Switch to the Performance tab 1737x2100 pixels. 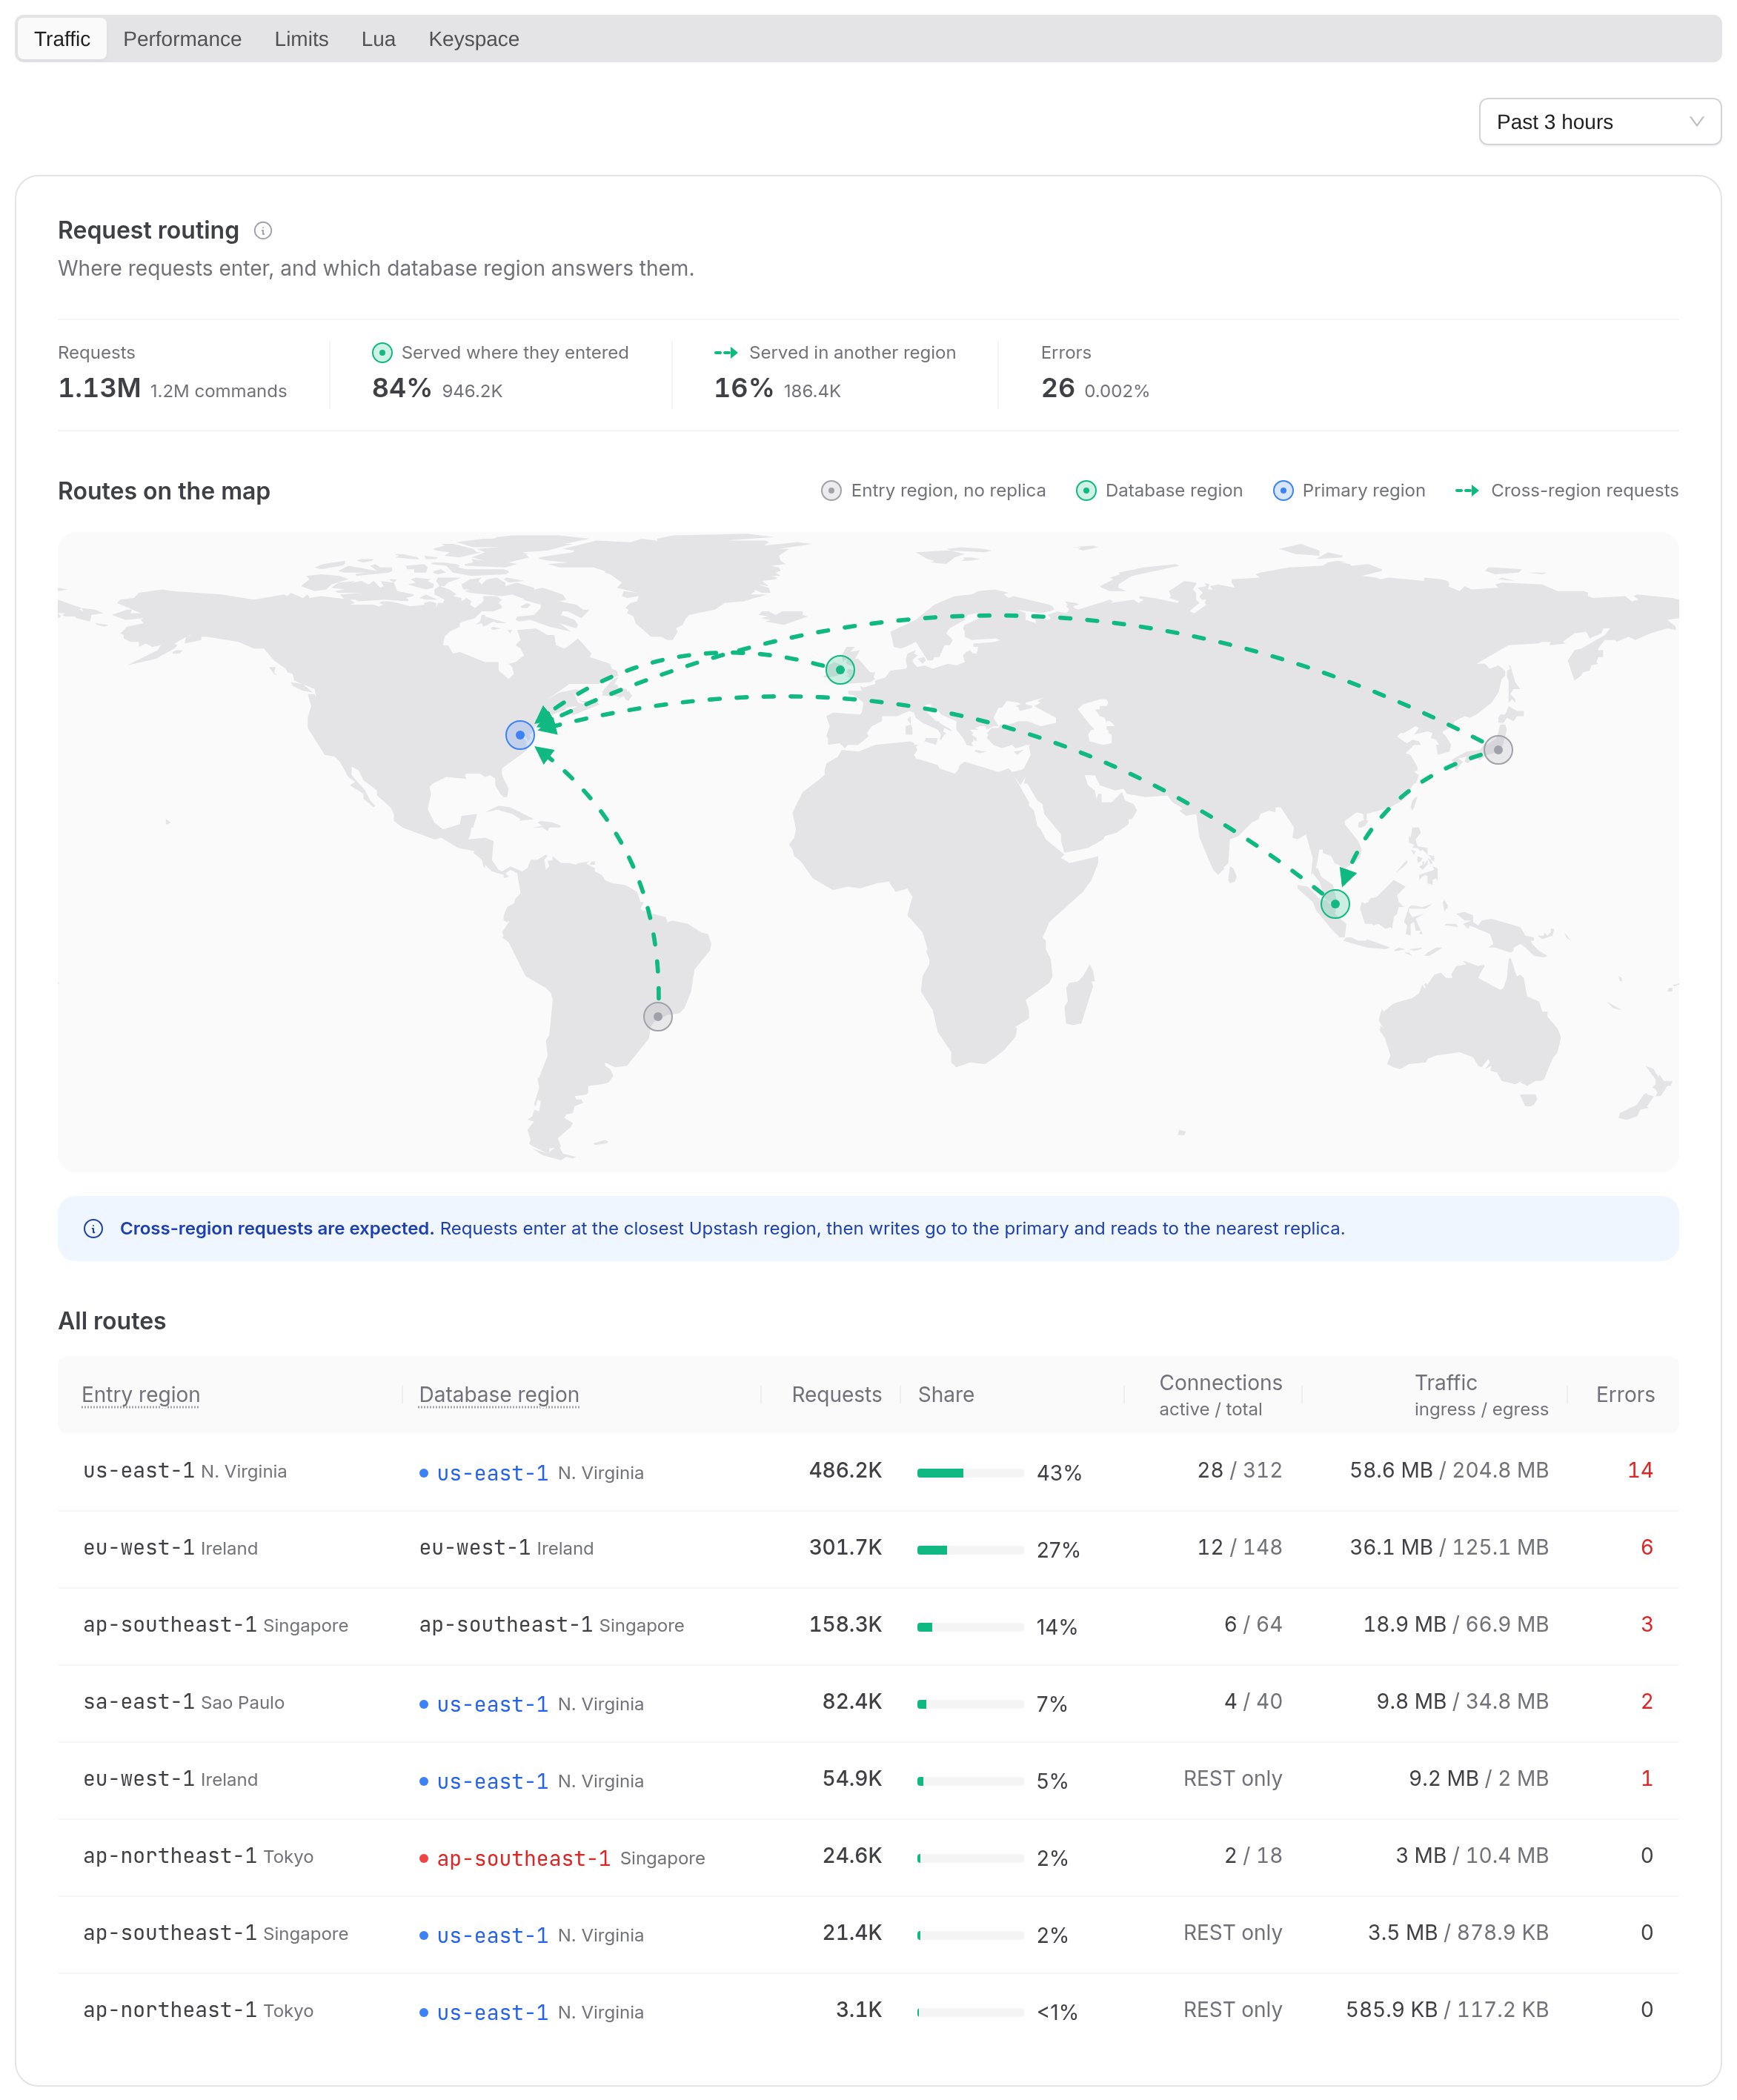182,39
